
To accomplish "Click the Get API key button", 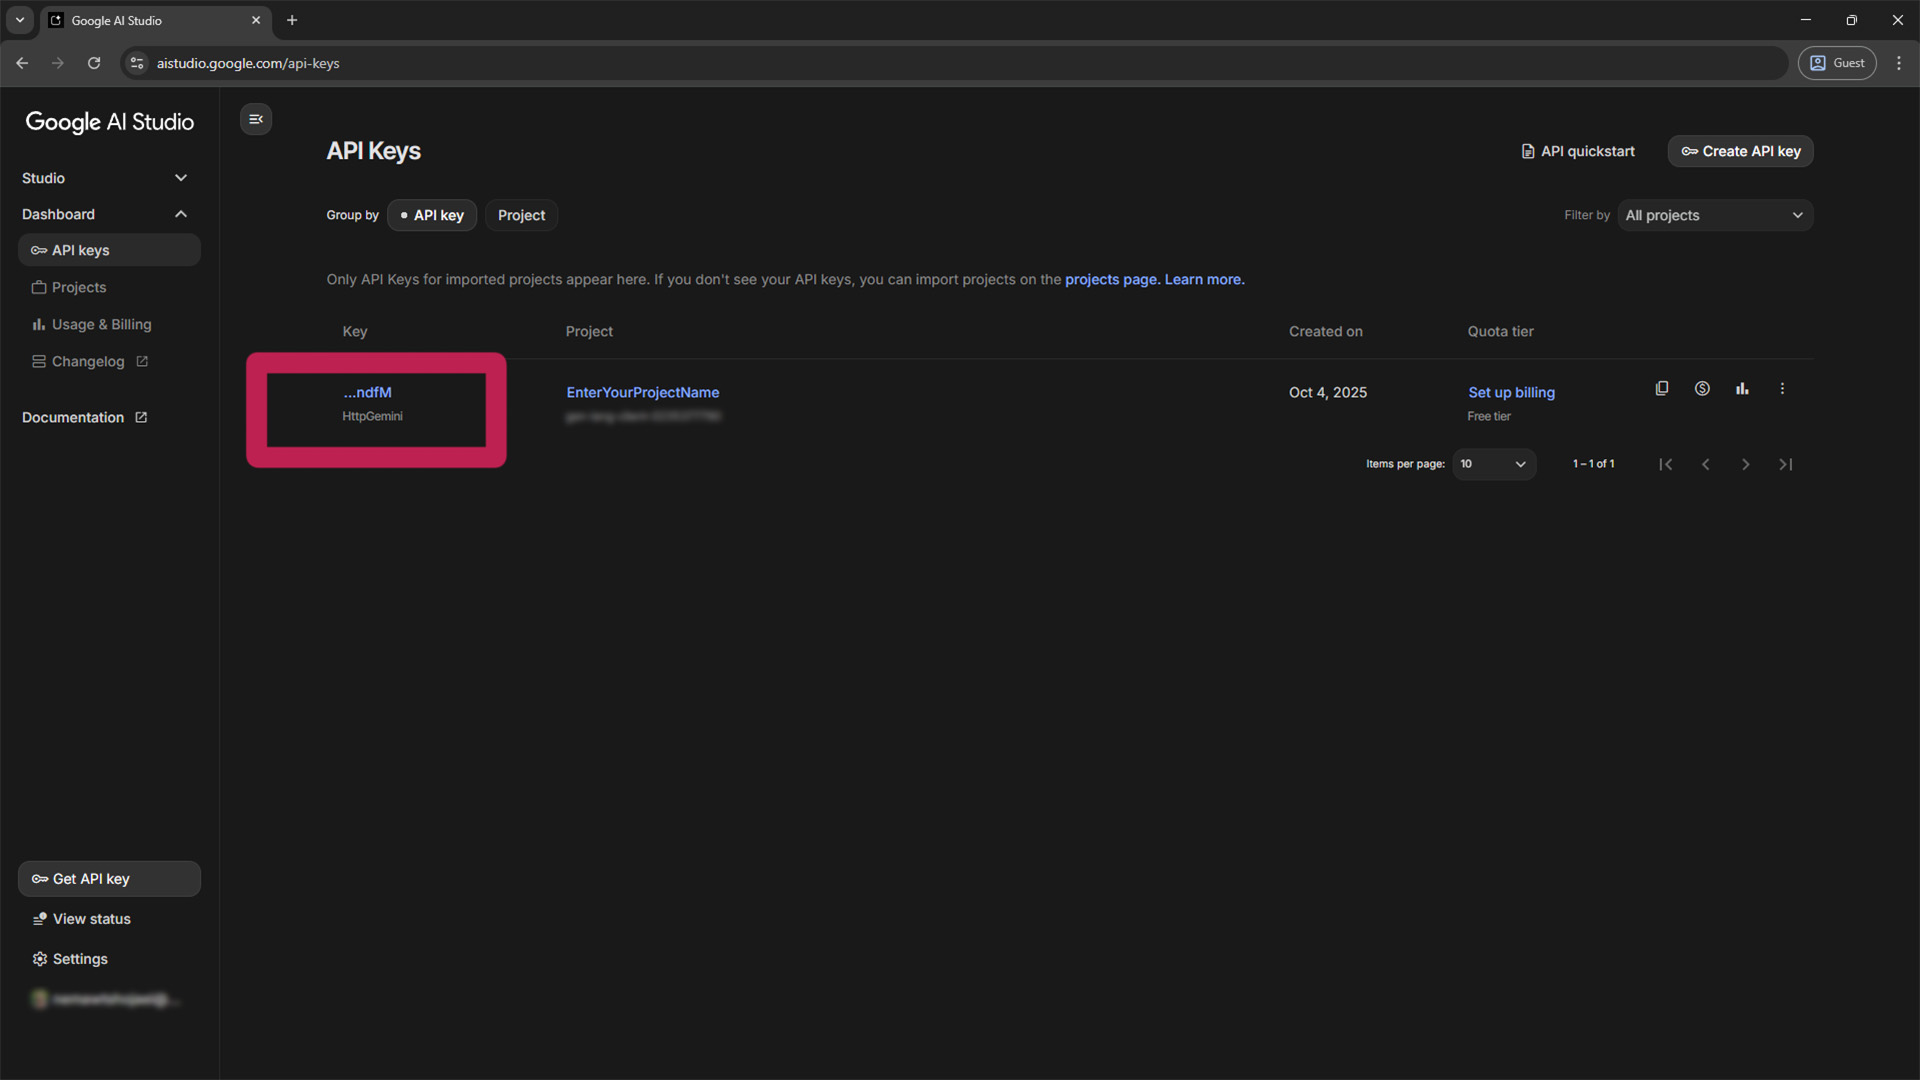I will click(x=109, y=879).
